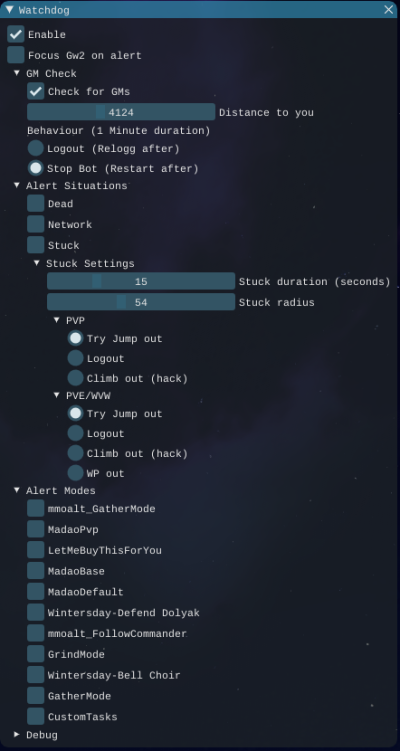Viewport: 400px width, 751px height.
Task: Disable the Enable checkbox
Action: tap(16, 34)
